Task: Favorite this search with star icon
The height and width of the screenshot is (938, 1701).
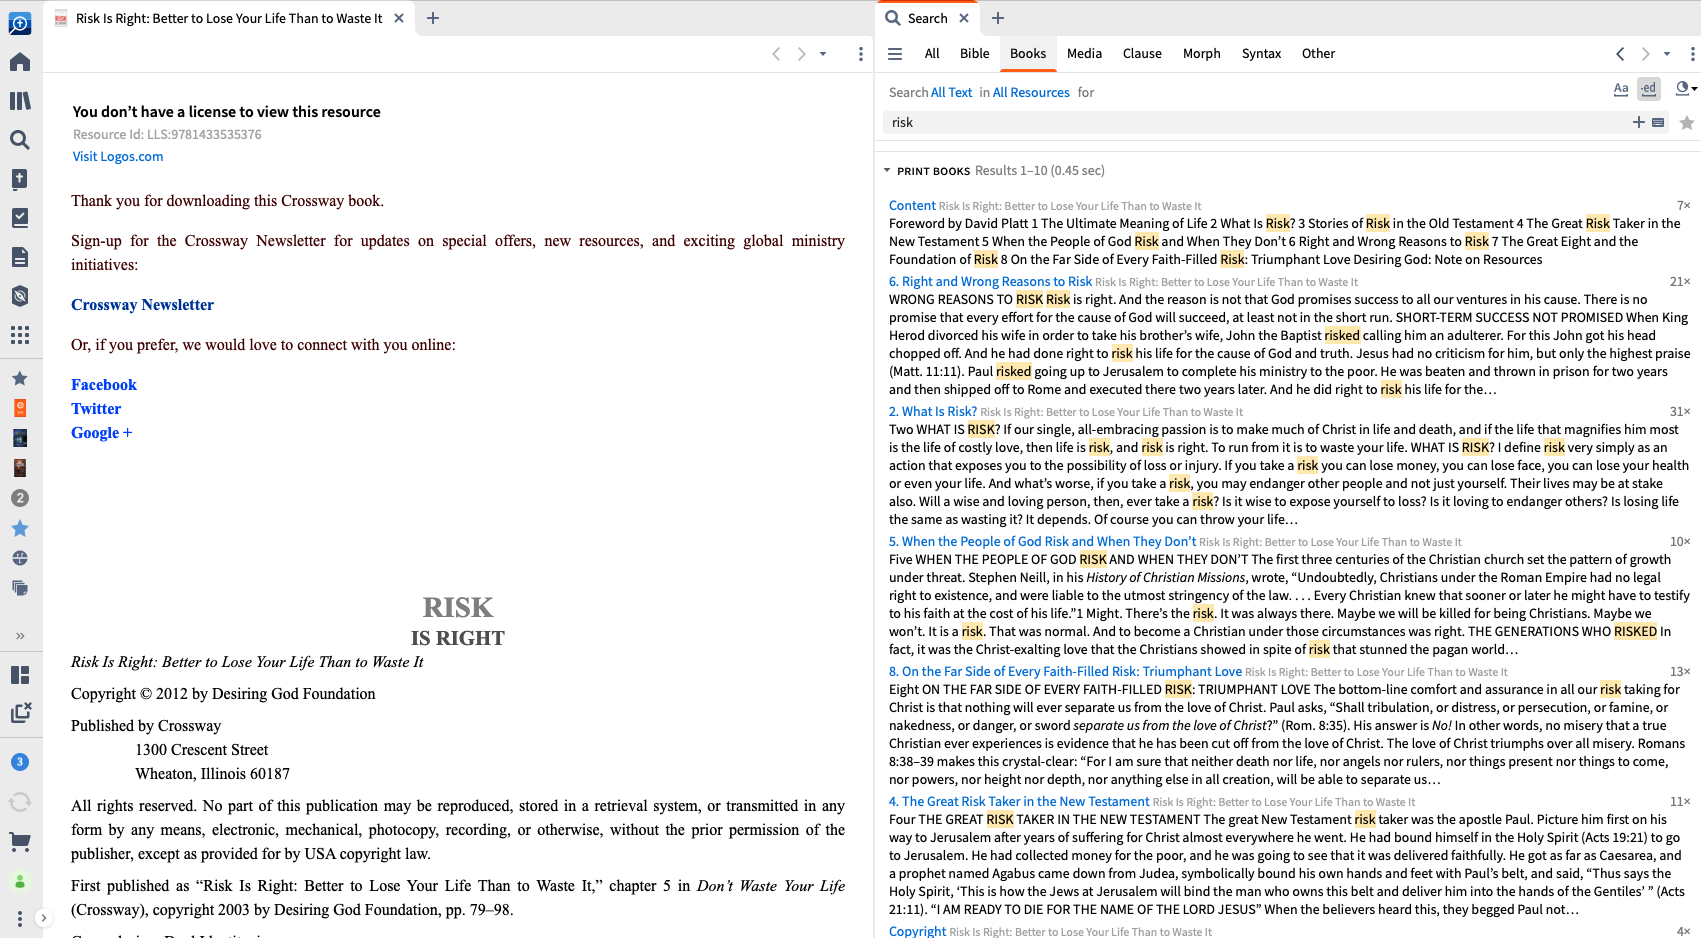Action: pyautogui.click(x=1687, y=122)
